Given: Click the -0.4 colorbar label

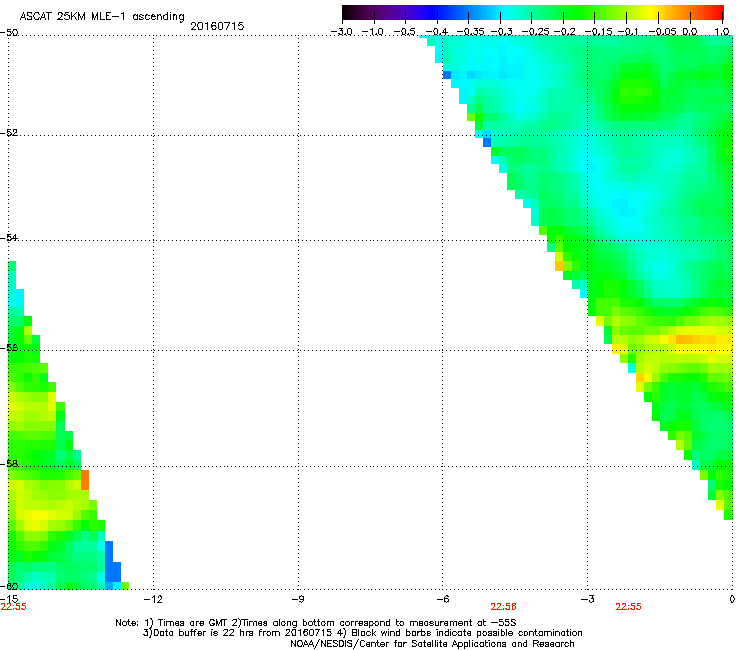Looking at the screenshot, I should [x=437, y=32].
